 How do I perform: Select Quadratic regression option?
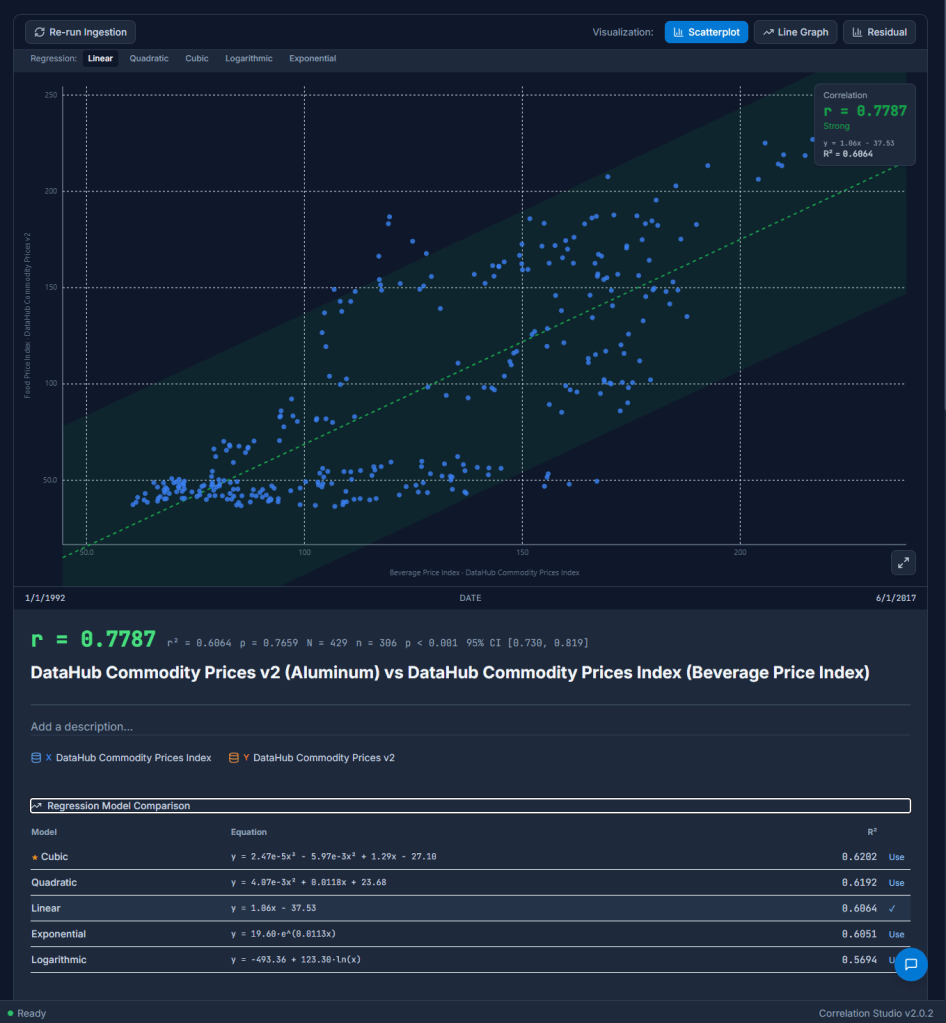[x=149, y=58]
